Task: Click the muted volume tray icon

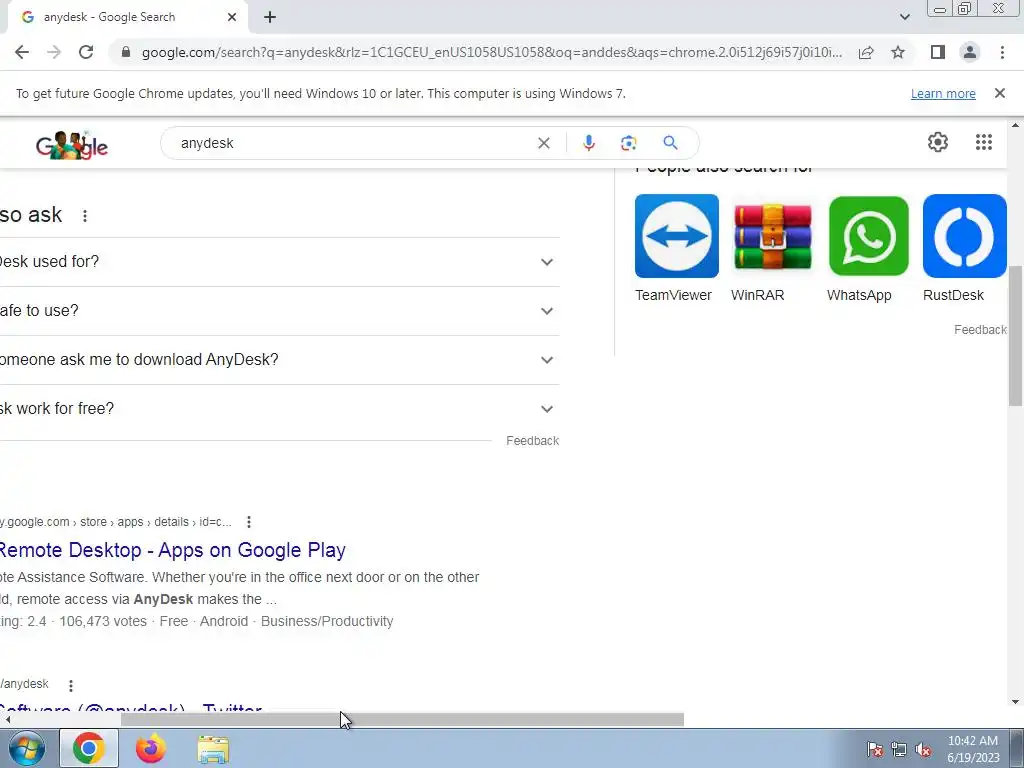Action: (x=923, y=749)
